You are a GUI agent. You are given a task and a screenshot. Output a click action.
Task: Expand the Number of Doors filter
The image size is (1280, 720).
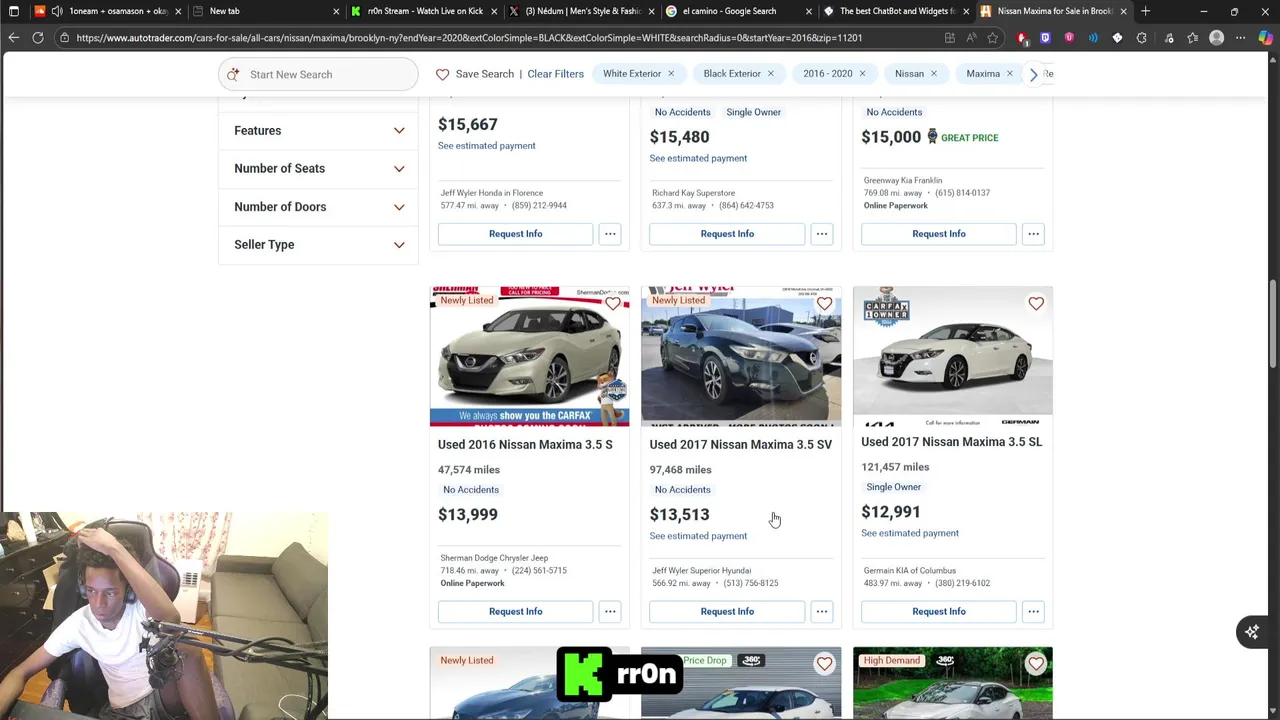(x=319, y=207)
